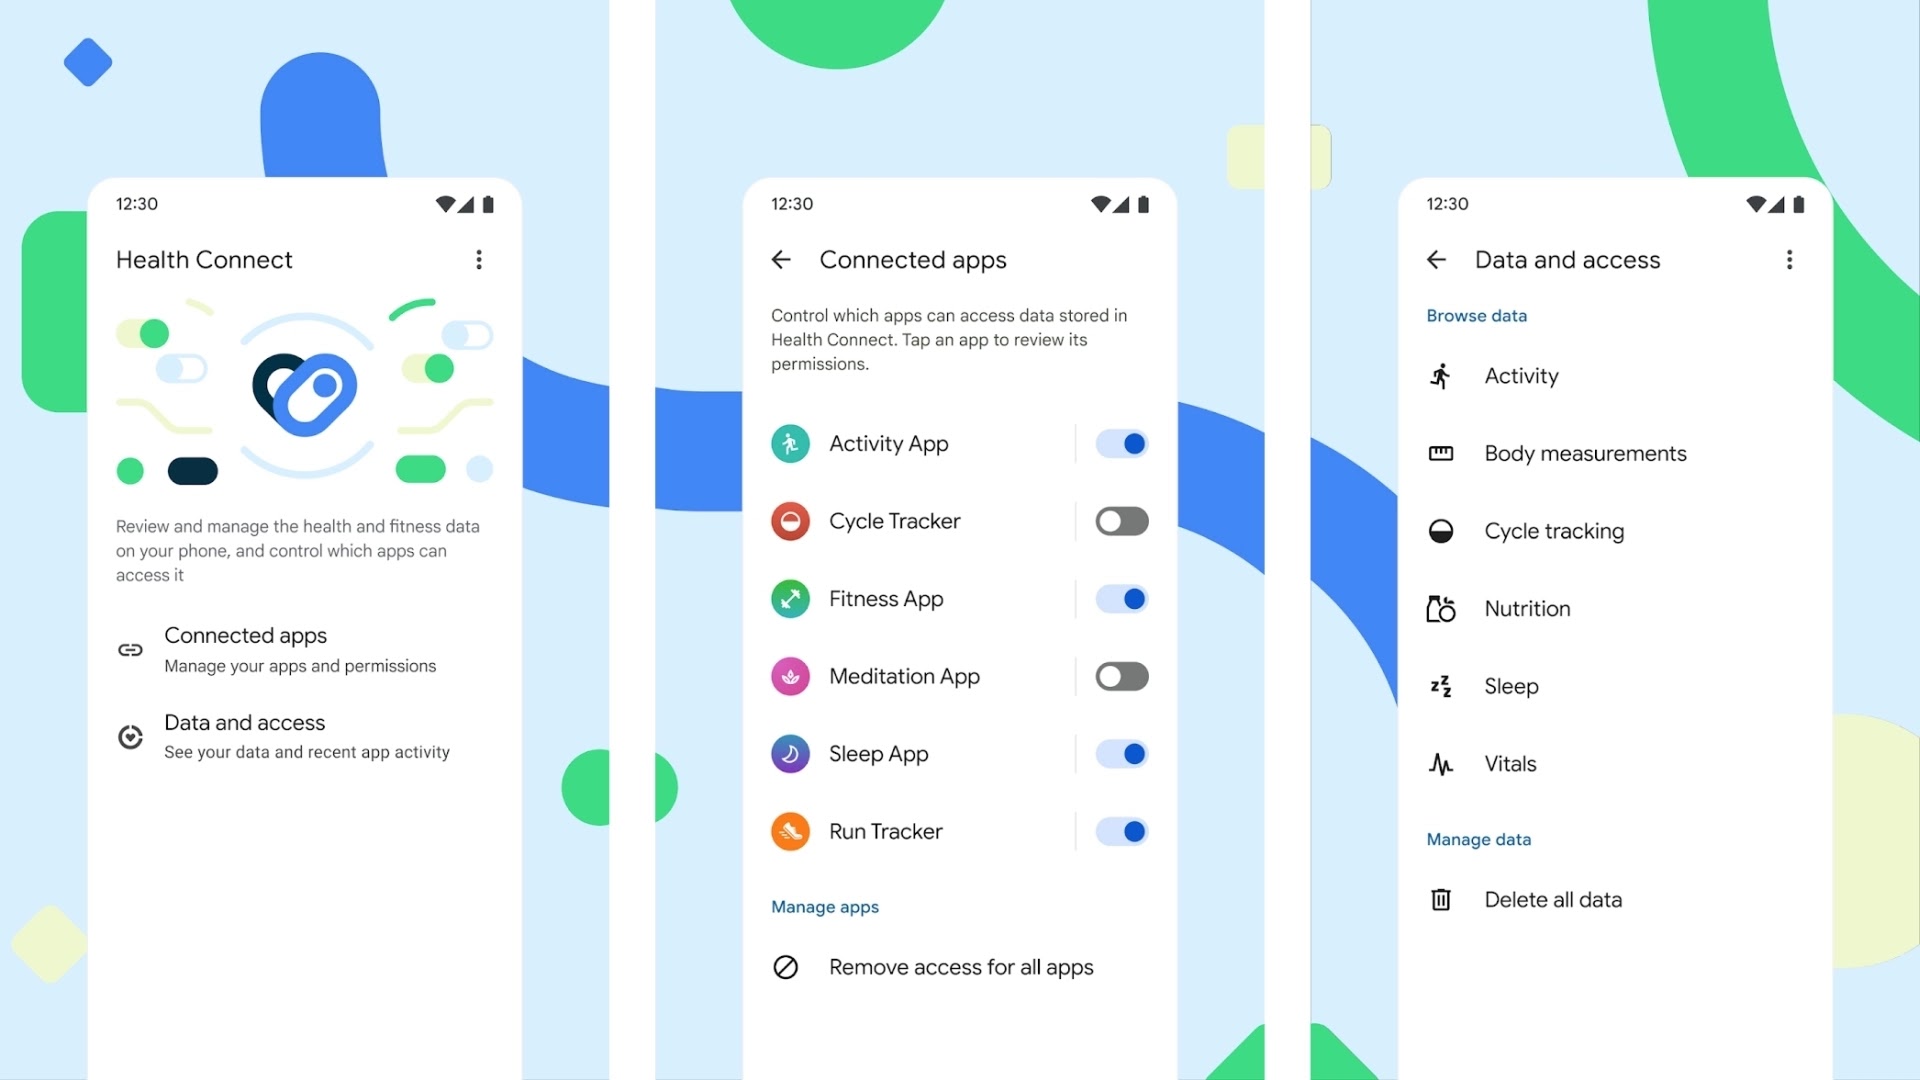Click the Vitals icon
1920x1080 pixels.
tap(1443, 762)
